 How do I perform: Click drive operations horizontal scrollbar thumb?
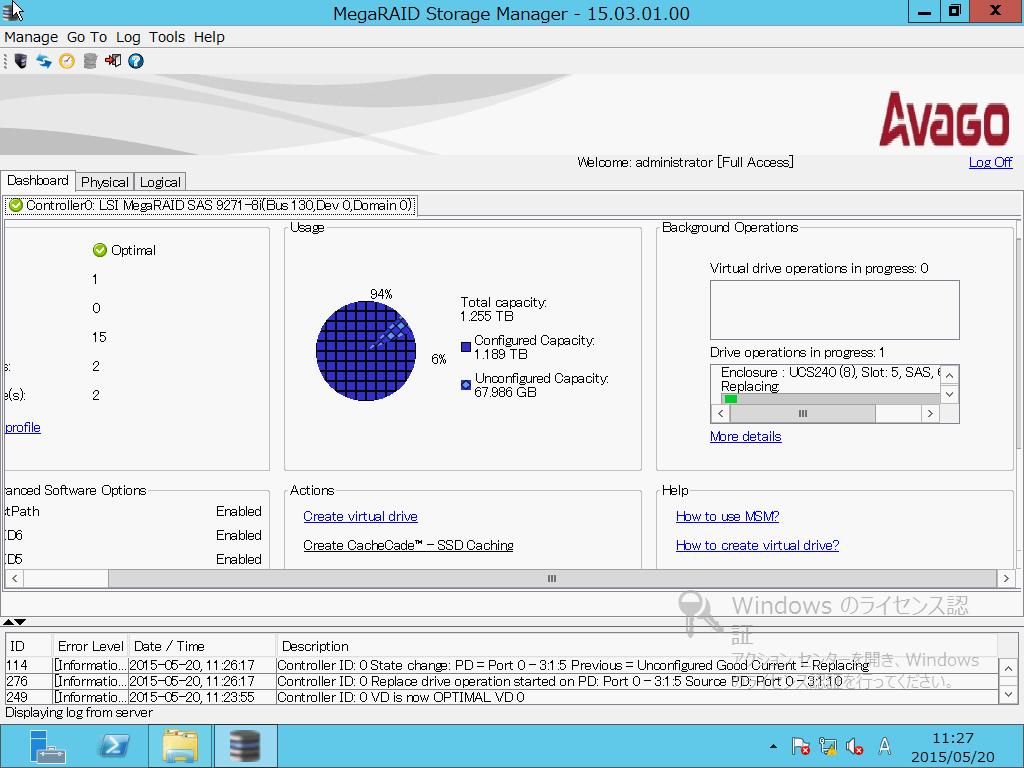[803, 413]
